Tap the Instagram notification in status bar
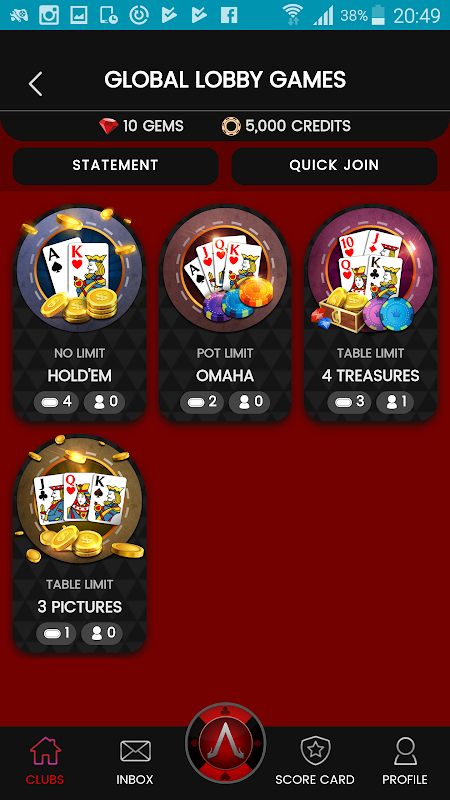This screenshot has width=450, height=800. pos(49,15)
